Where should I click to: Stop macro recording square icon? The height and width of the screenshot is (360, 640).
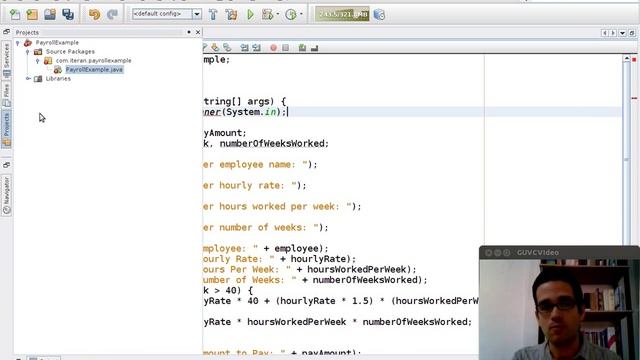coord(285,48)
